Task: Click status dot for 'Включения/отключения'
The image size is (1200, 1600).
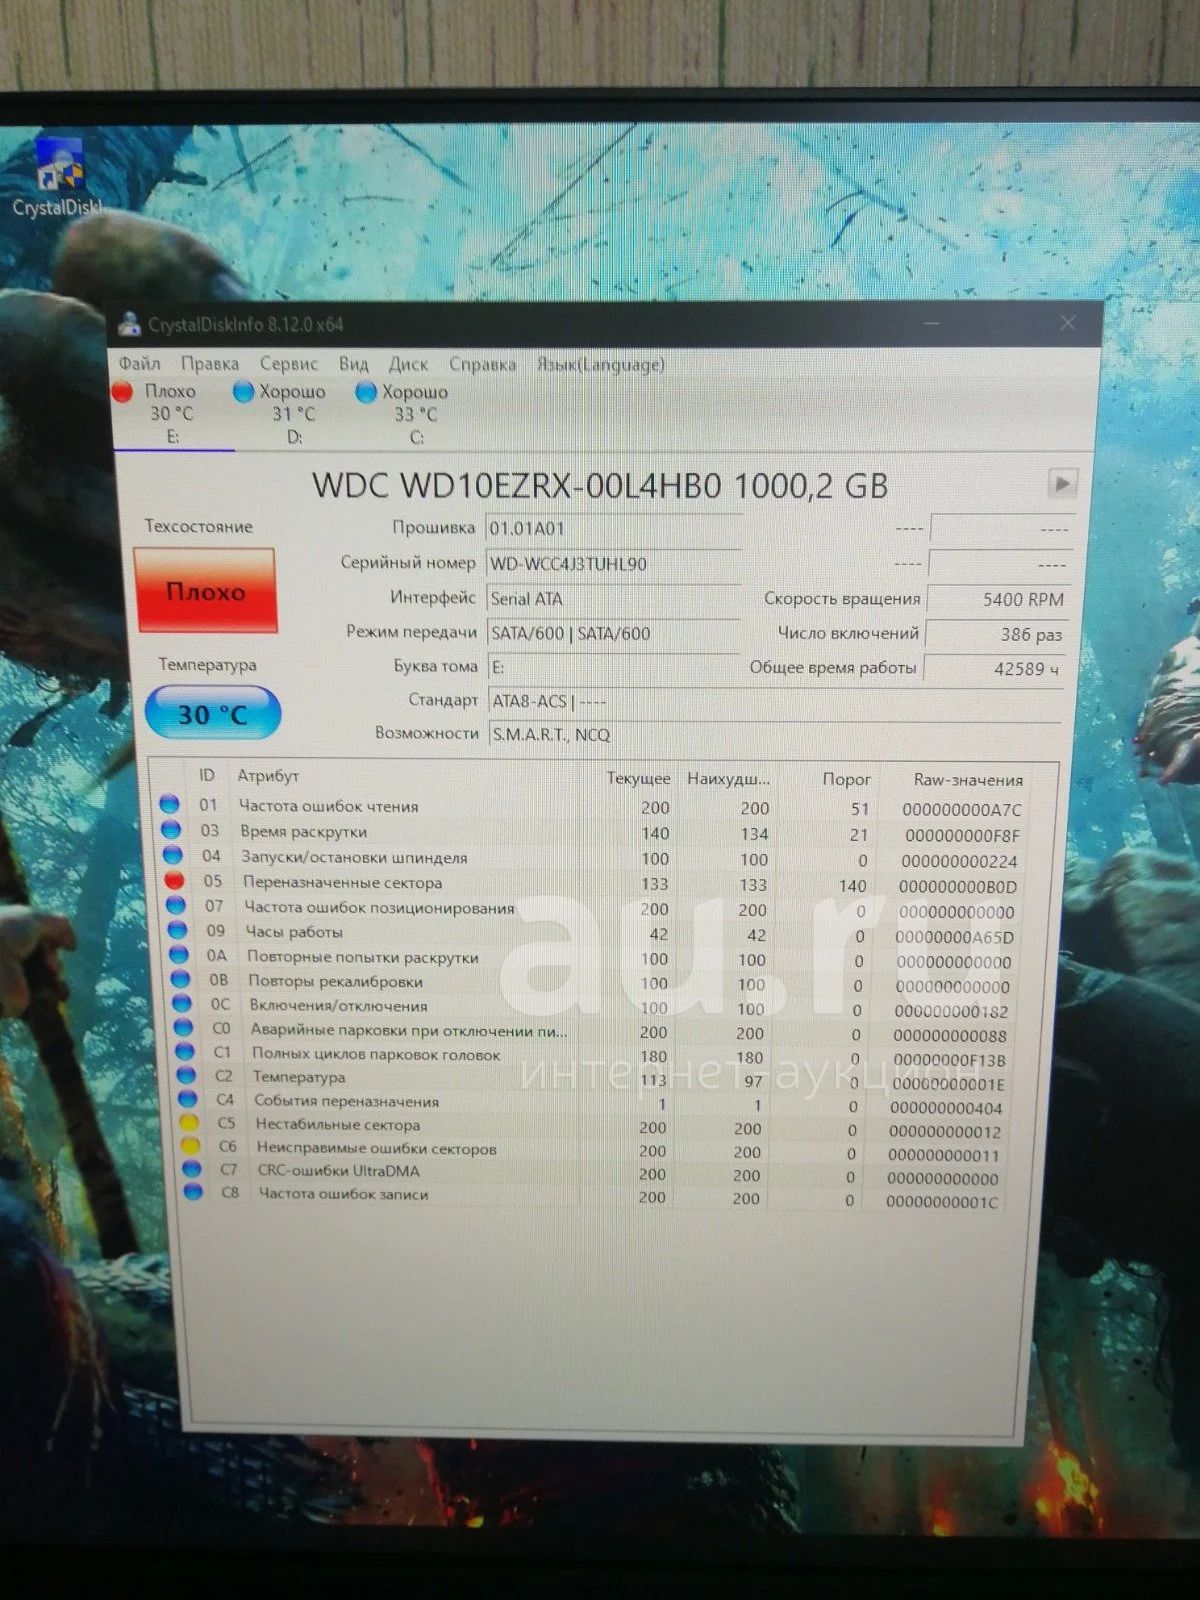Action: tap(181, 1003)
